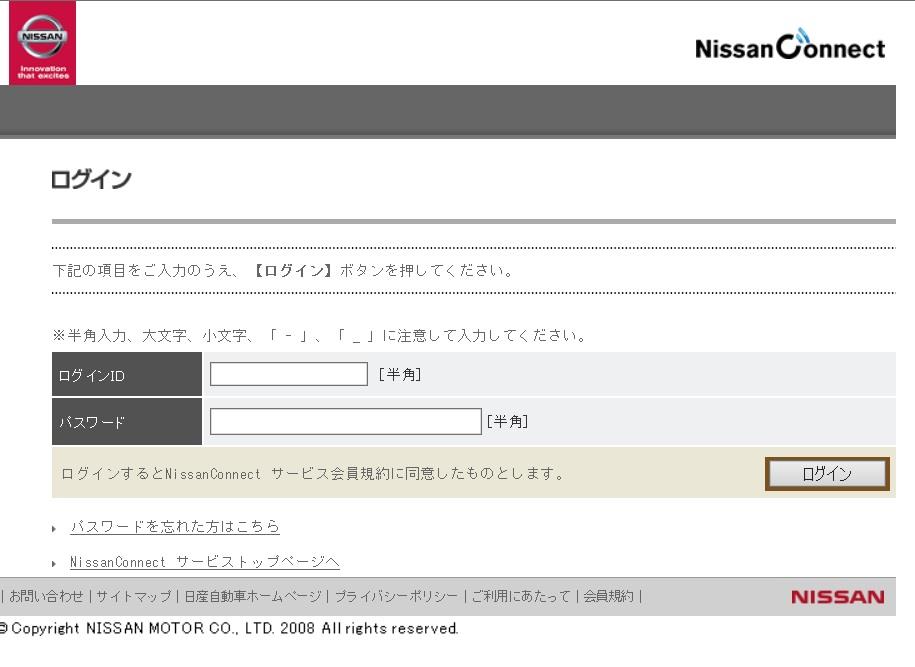Click the 下記の項目をご入力のうえ instruction text

pos(283,271)
